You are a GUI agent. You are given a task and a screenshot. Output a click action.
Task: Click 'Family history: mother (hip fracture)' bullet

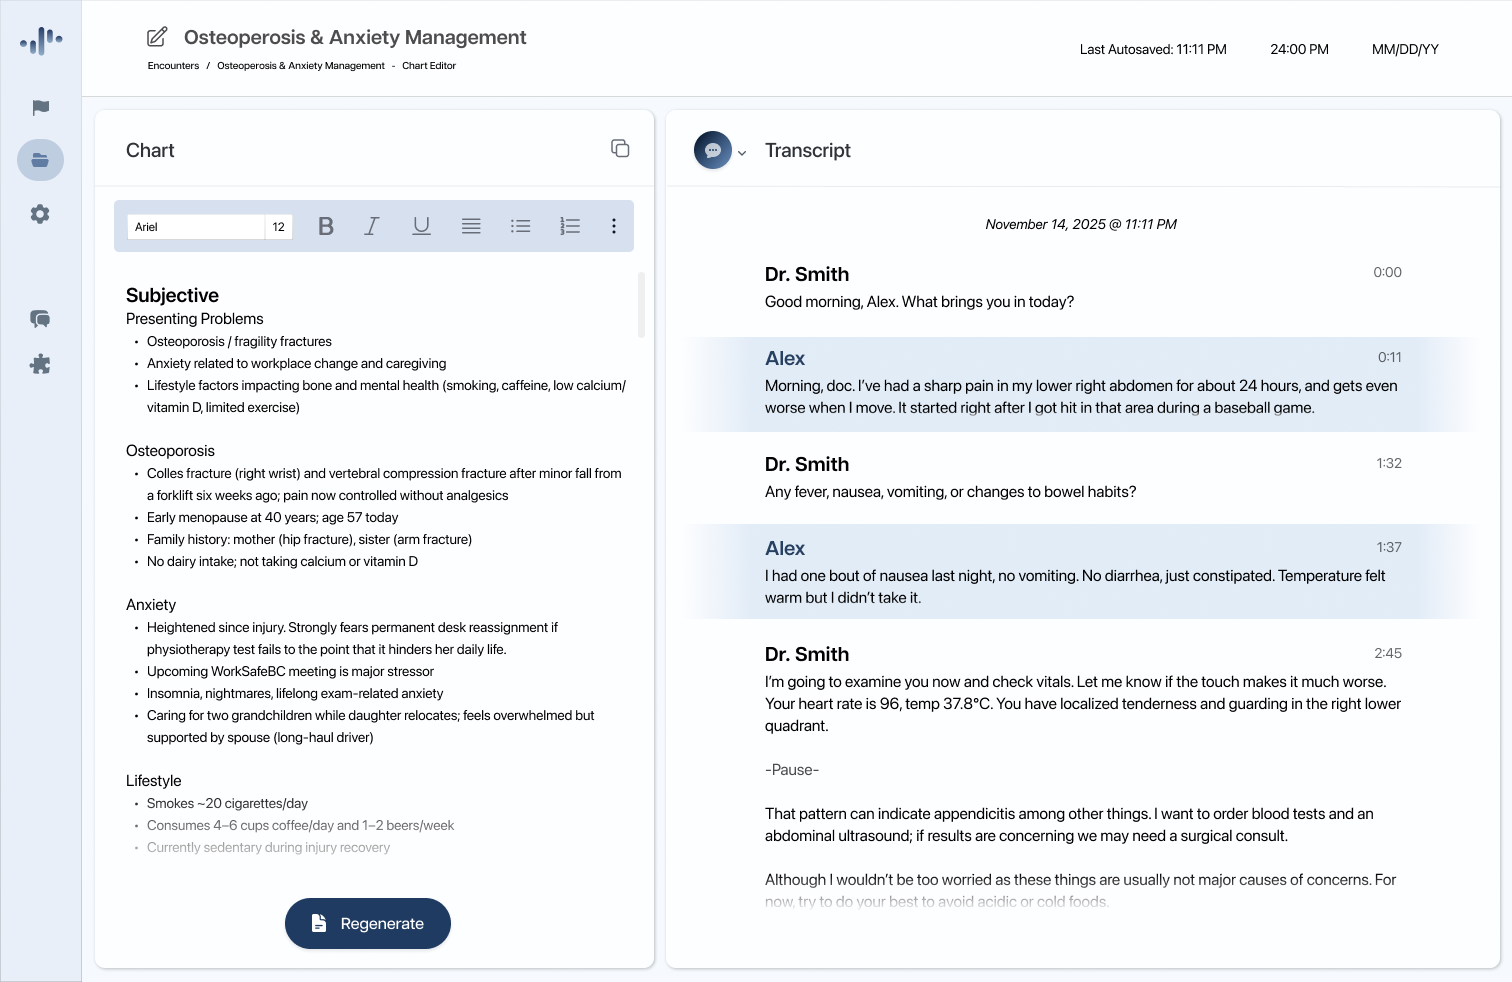[309, 539]
